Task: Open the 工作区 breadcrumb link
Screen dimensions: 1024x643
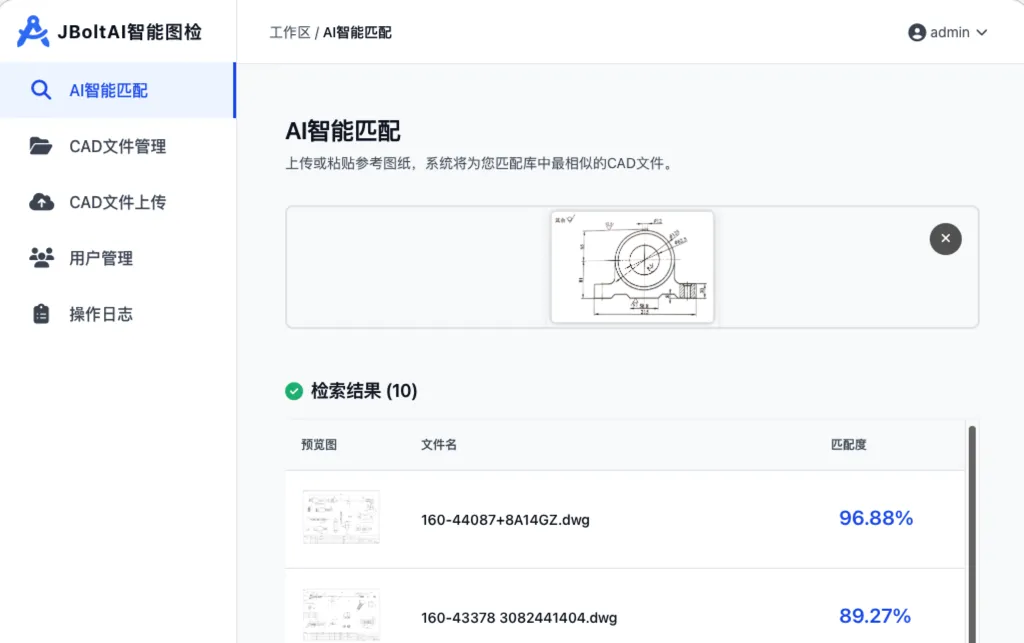Action: coord(287,32)
